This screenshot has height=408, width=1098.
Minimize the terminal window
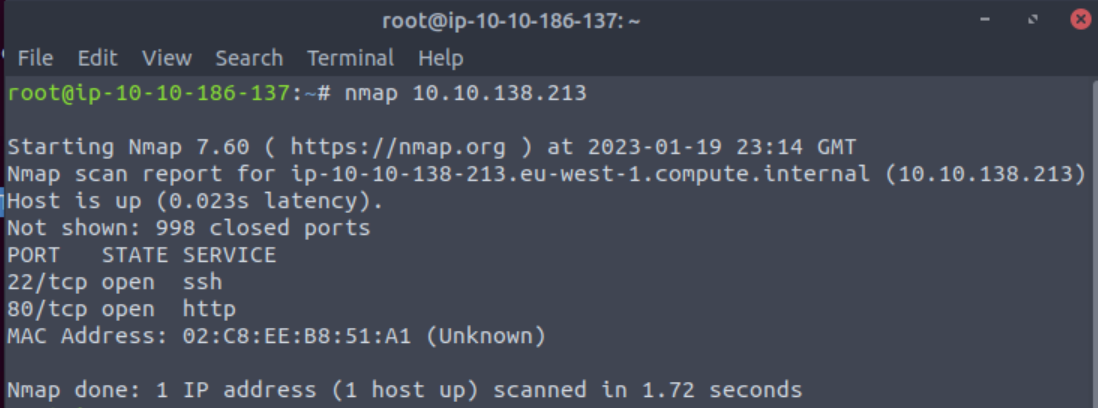click(x=988, y=20)
